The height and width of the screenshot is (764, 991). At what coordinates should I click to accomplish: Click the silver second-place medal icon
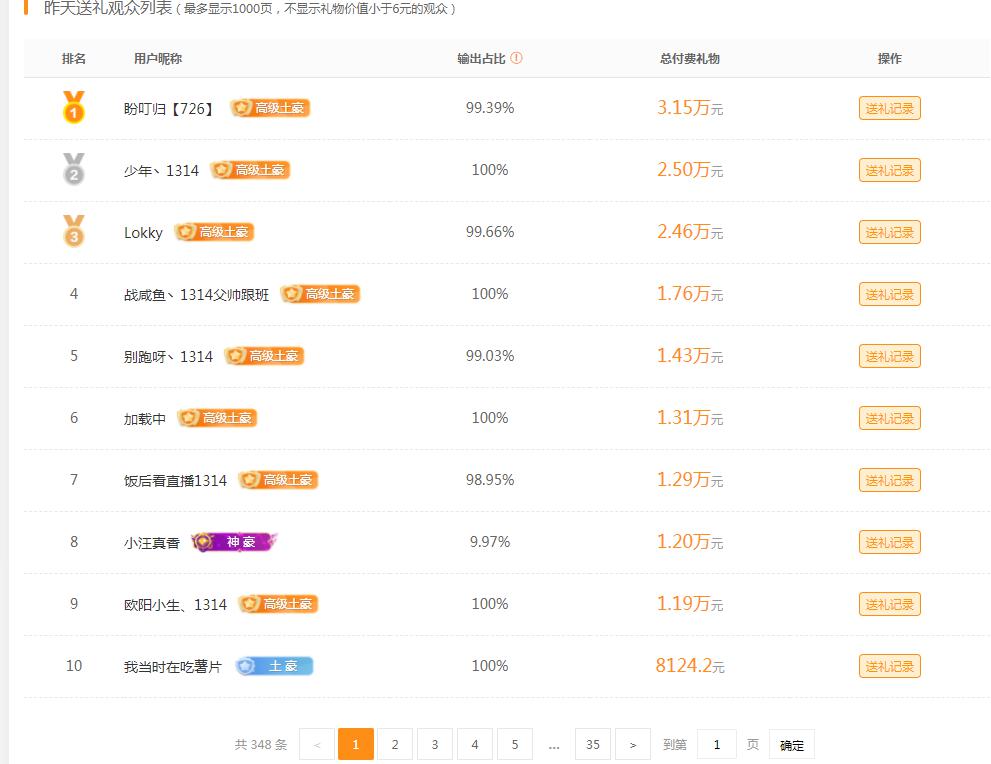point(74,169)
